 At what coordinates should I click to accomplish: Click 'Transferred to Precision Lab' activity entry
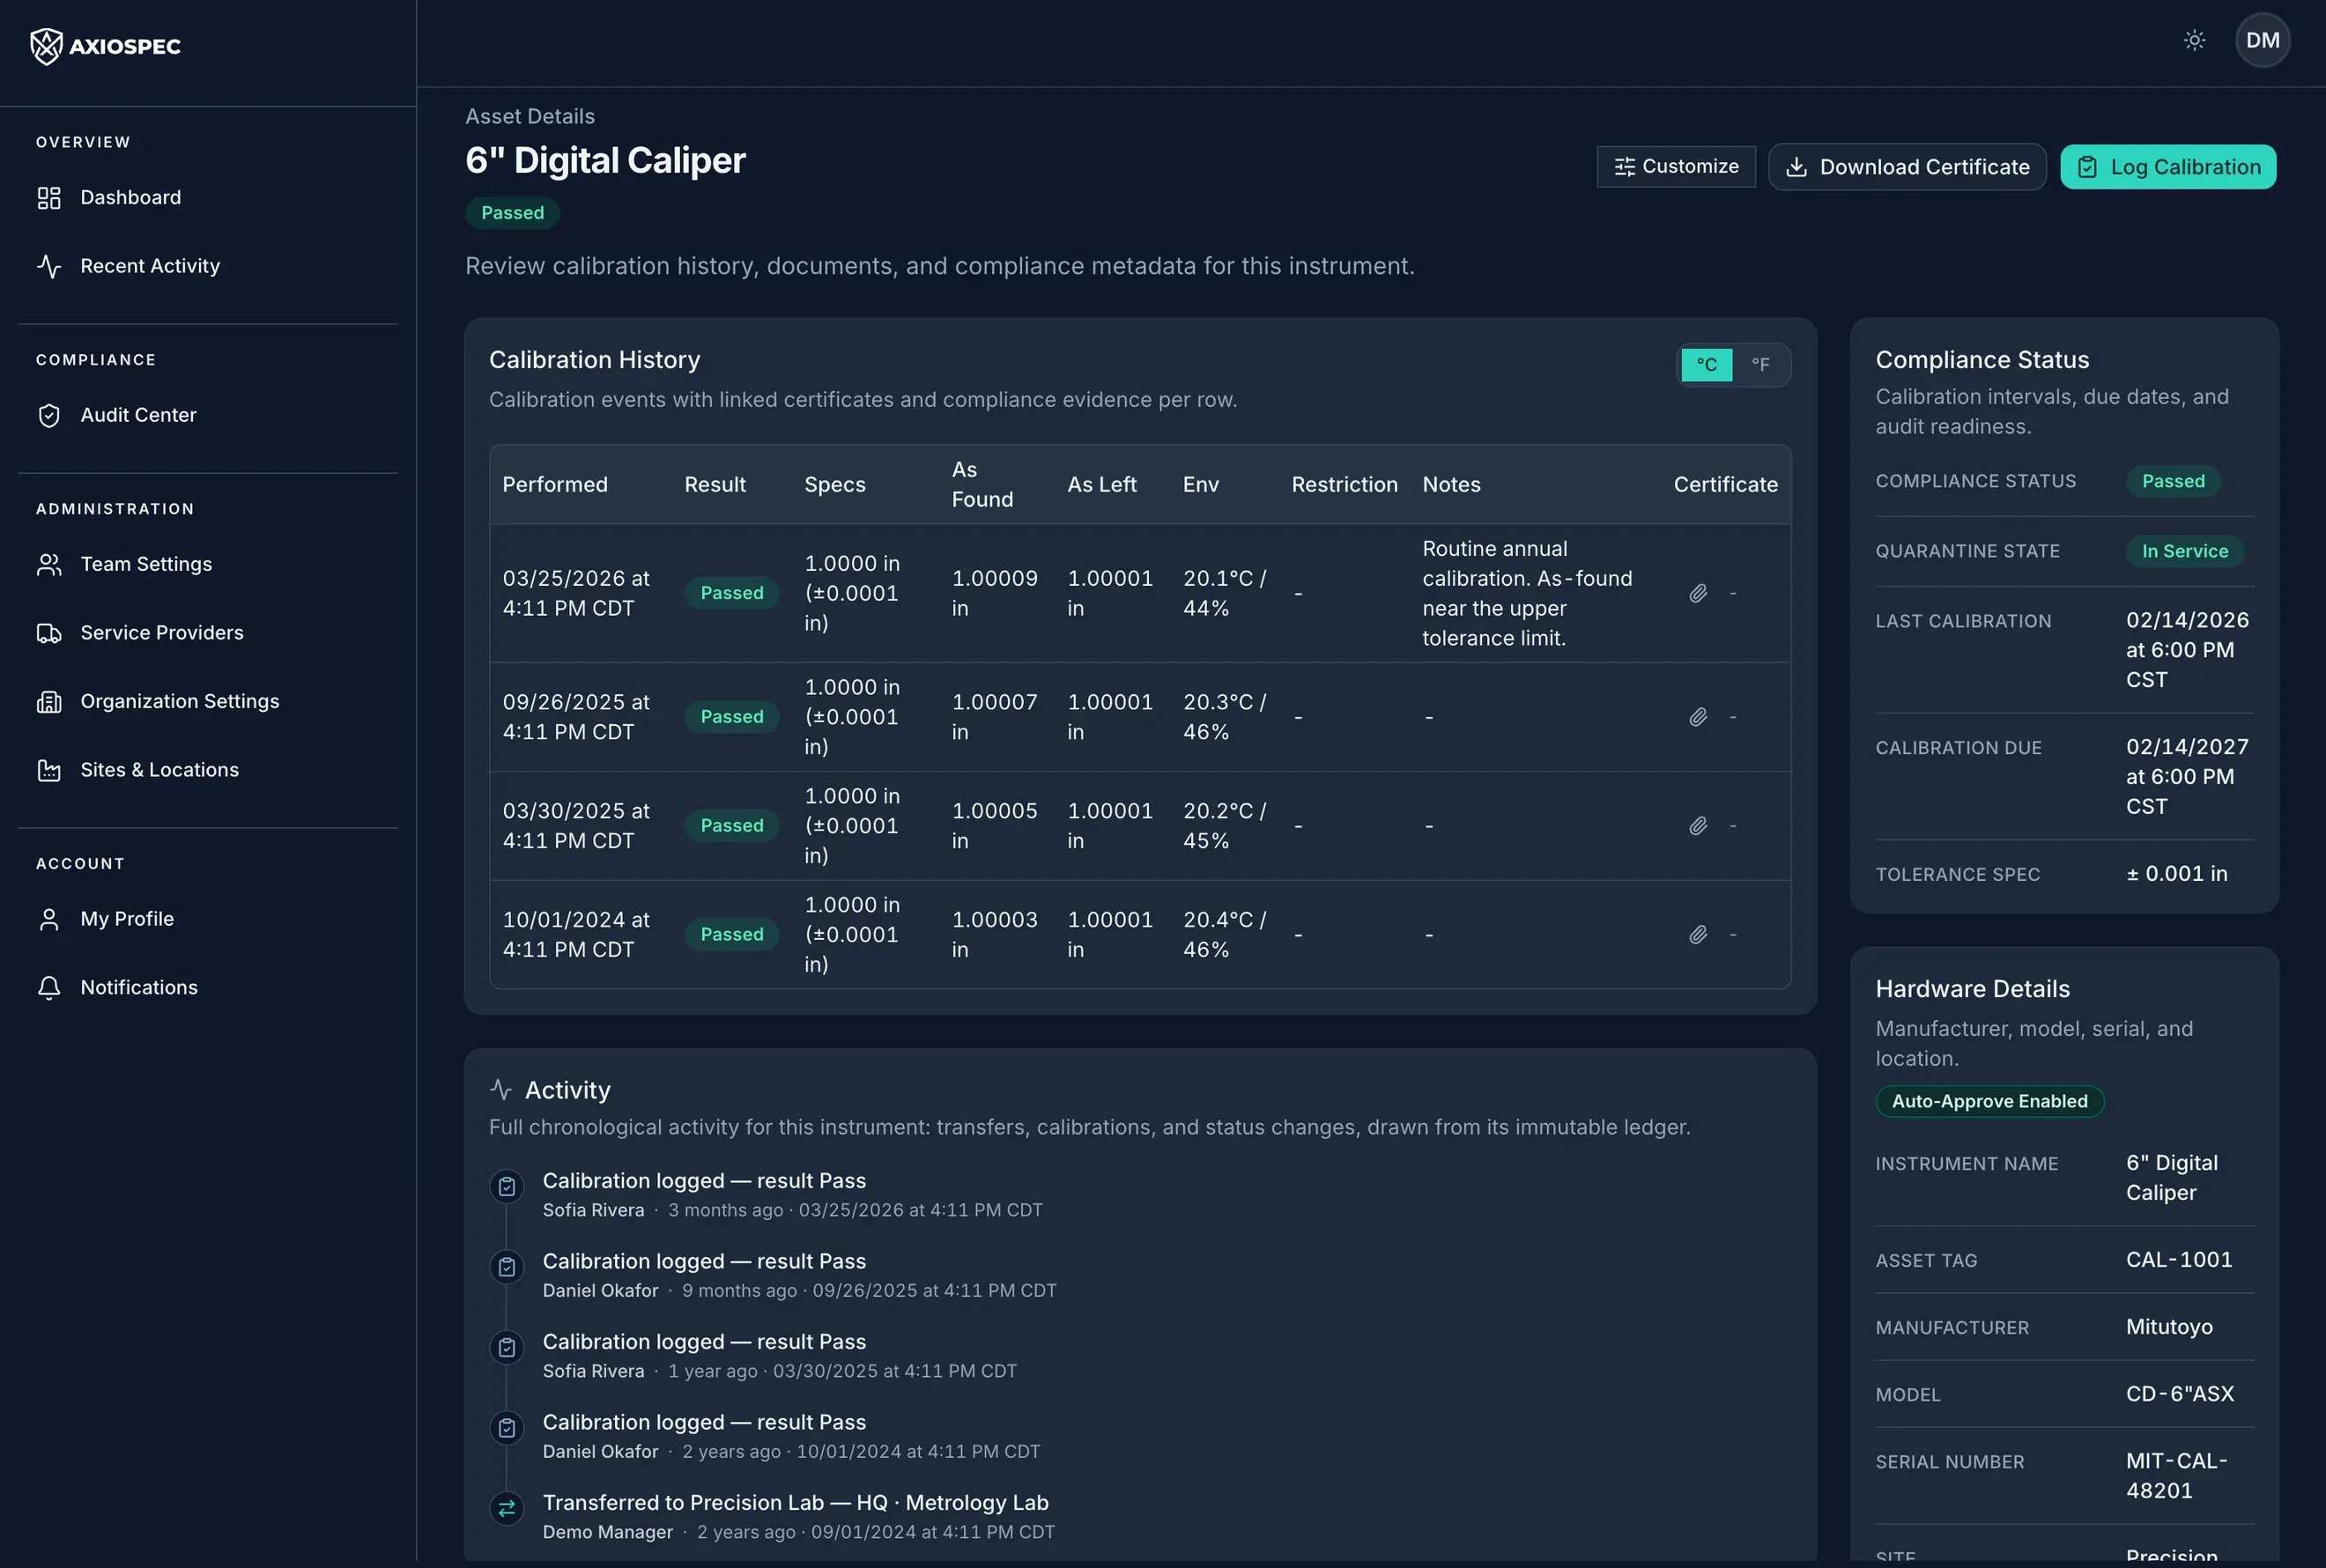[x=795, y=1503]
